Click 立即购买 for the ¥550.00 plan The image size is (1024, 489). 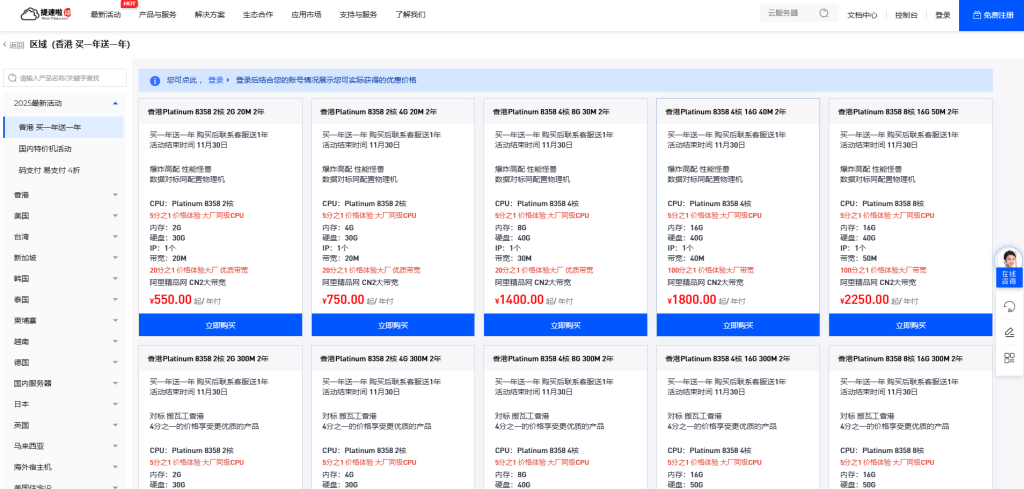pyautogui.click(x=221, y=325)
